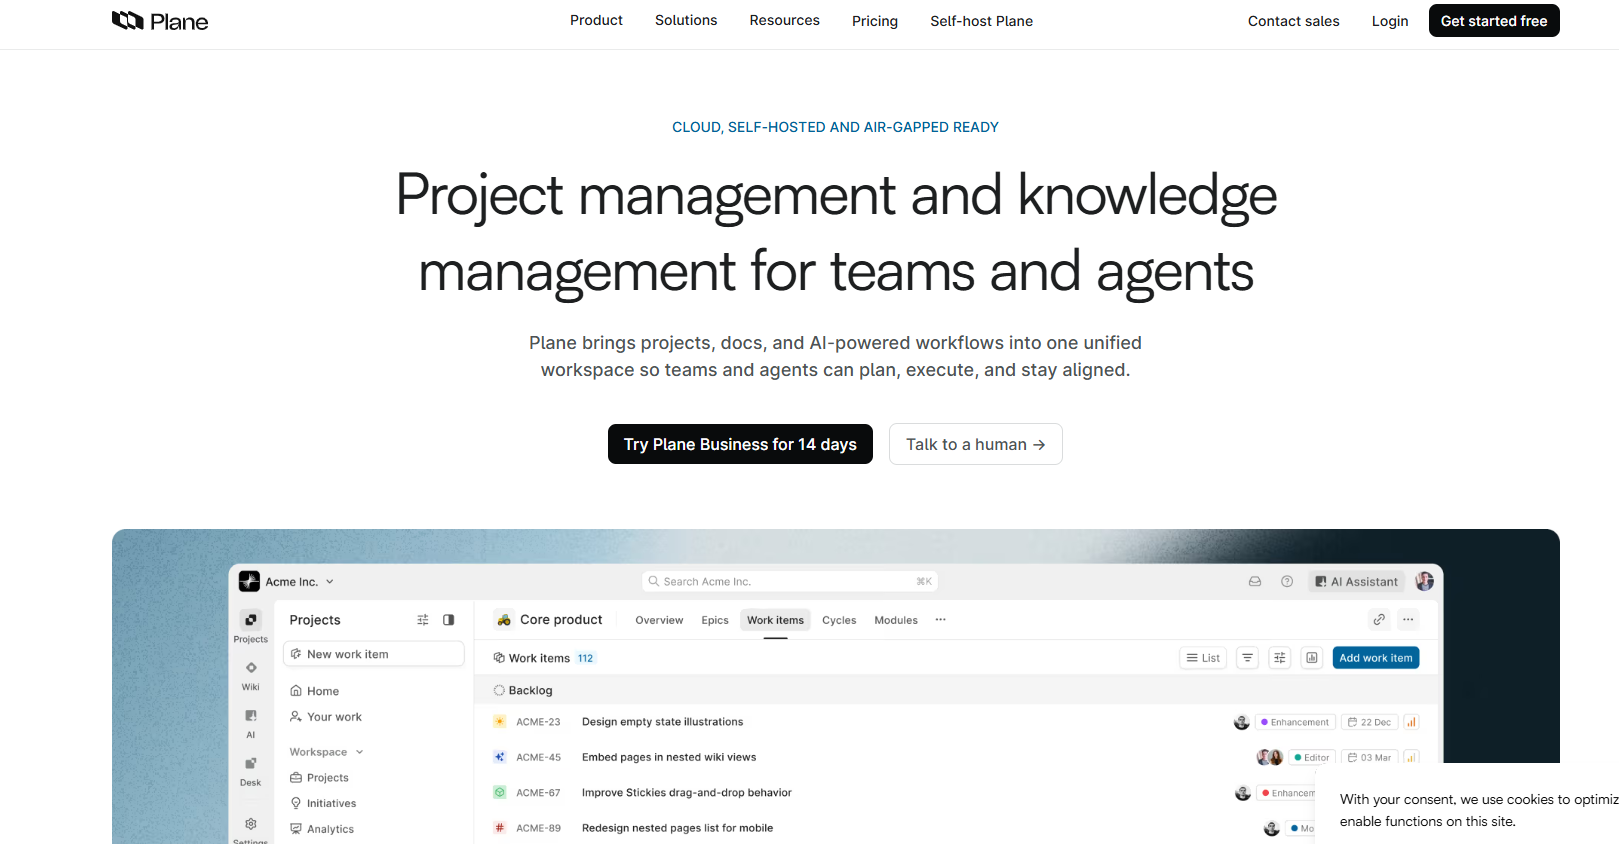1619x844 pixels.
Task: Open work item Design empty state illustrations
Action: [x=662, y=722]
